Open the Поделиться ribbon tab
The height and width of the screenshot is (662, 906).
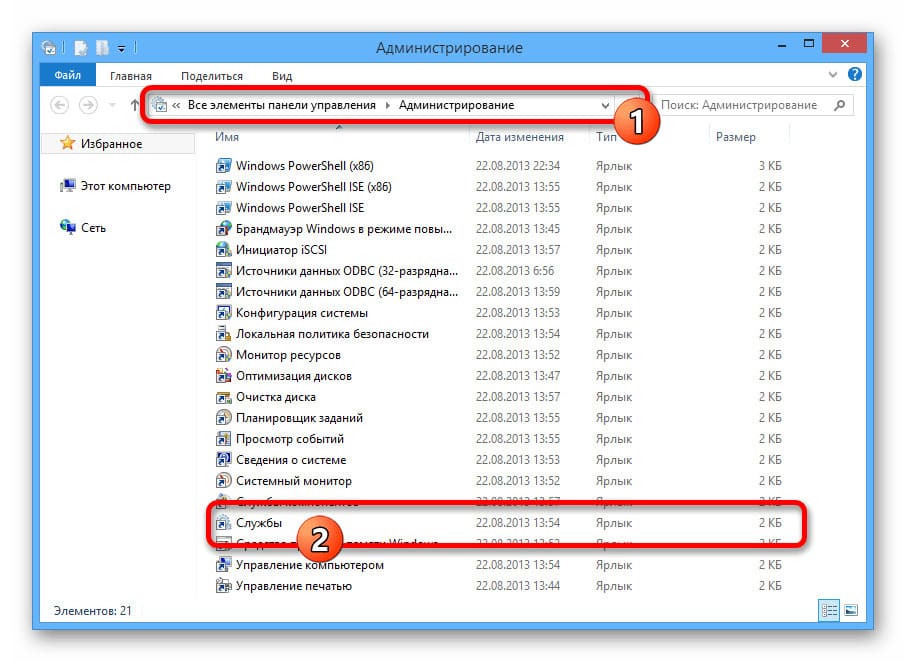[212, 76]
